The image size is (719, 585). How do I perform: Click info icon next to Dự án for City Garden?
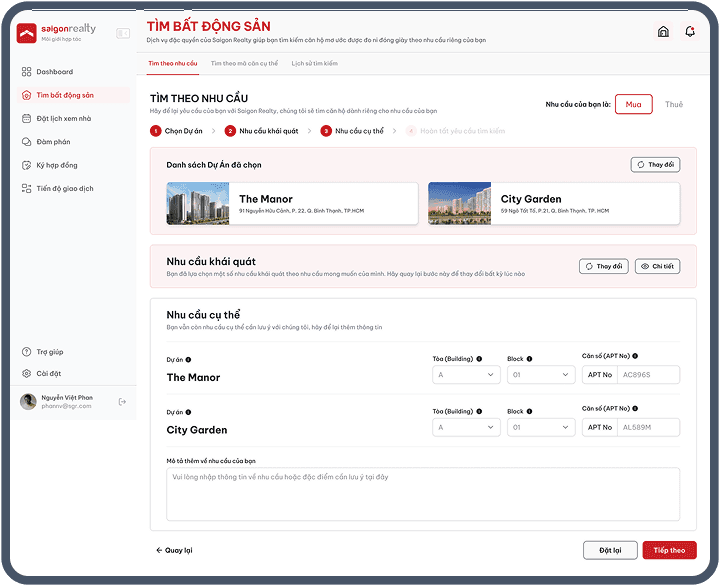coord(188,412)
